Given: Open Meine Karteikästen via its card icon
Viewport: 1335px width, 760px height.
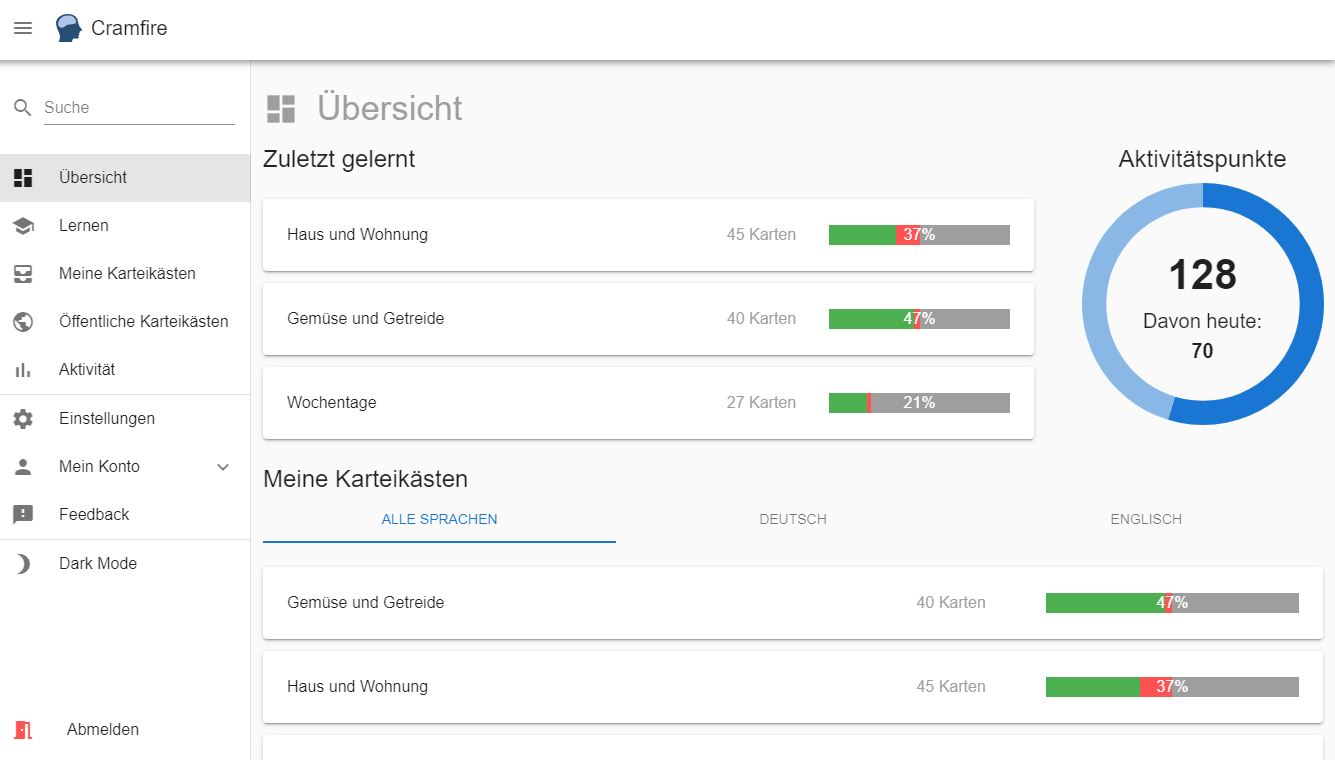Looking at the screenshot, I should point(22,273).
